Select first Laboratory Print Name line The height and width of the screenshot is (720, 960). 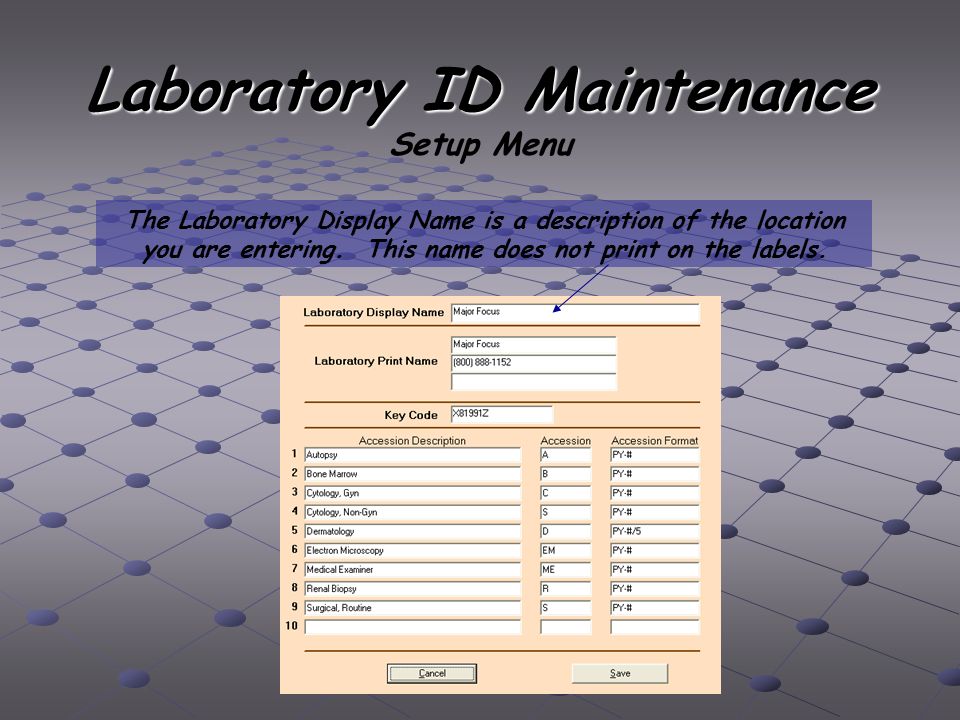[533, 345]
